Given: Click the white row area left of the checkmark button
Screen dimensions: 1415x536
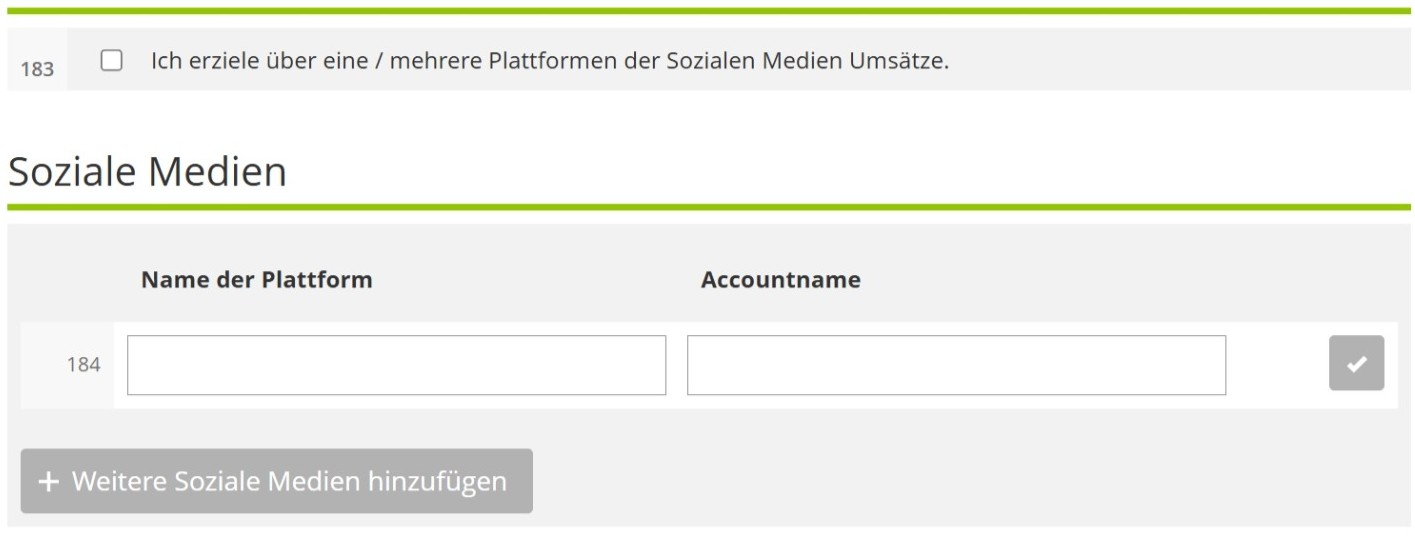Looking at the screenshot, I should 1277,365.
